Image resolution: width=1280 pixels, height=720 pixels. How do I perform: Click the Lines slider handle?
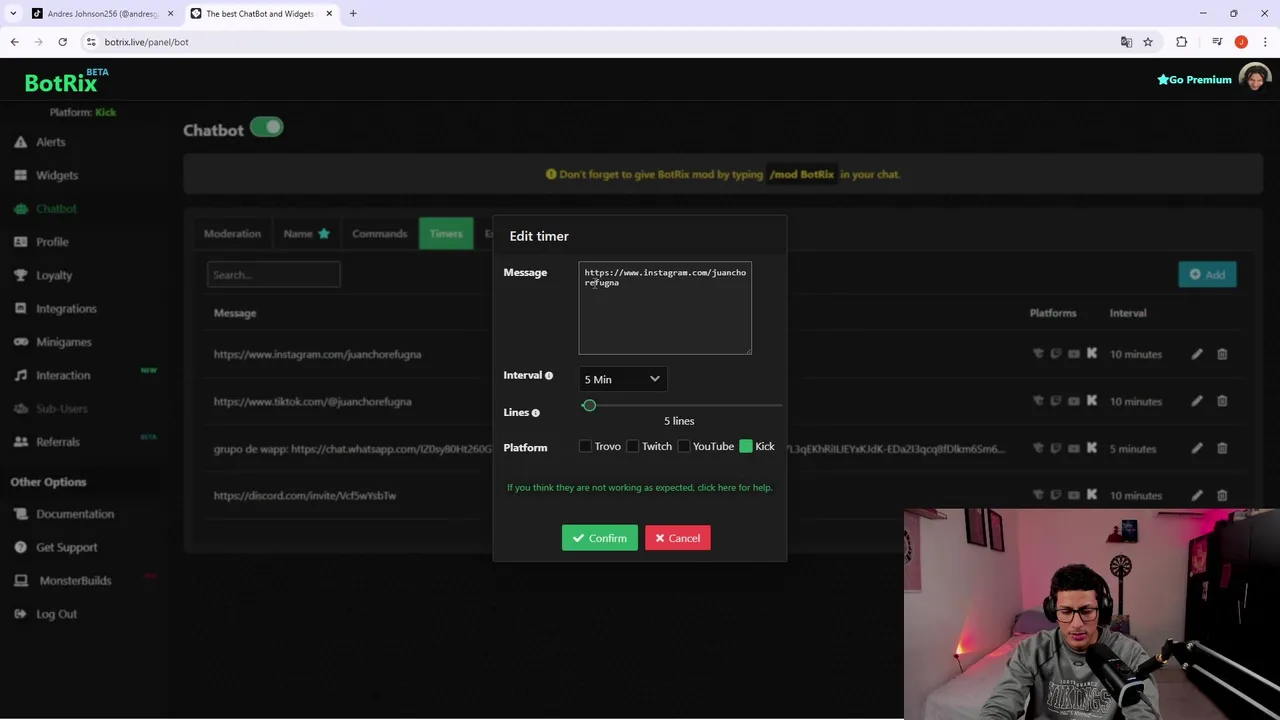[x=589, y=405]
